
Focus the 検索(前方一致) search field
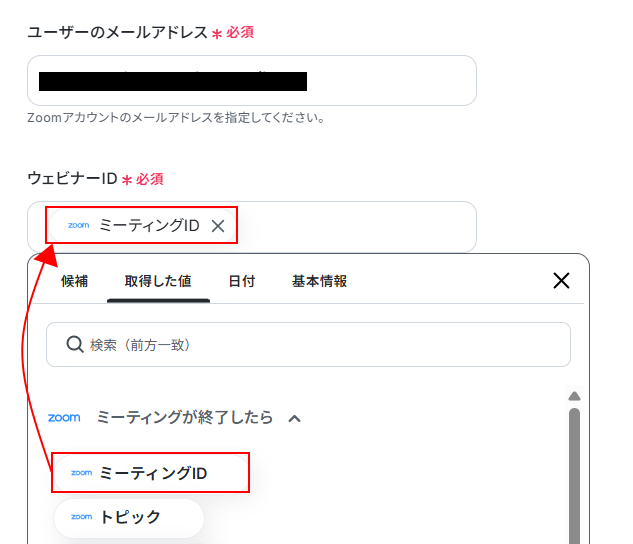click(308, 345)
